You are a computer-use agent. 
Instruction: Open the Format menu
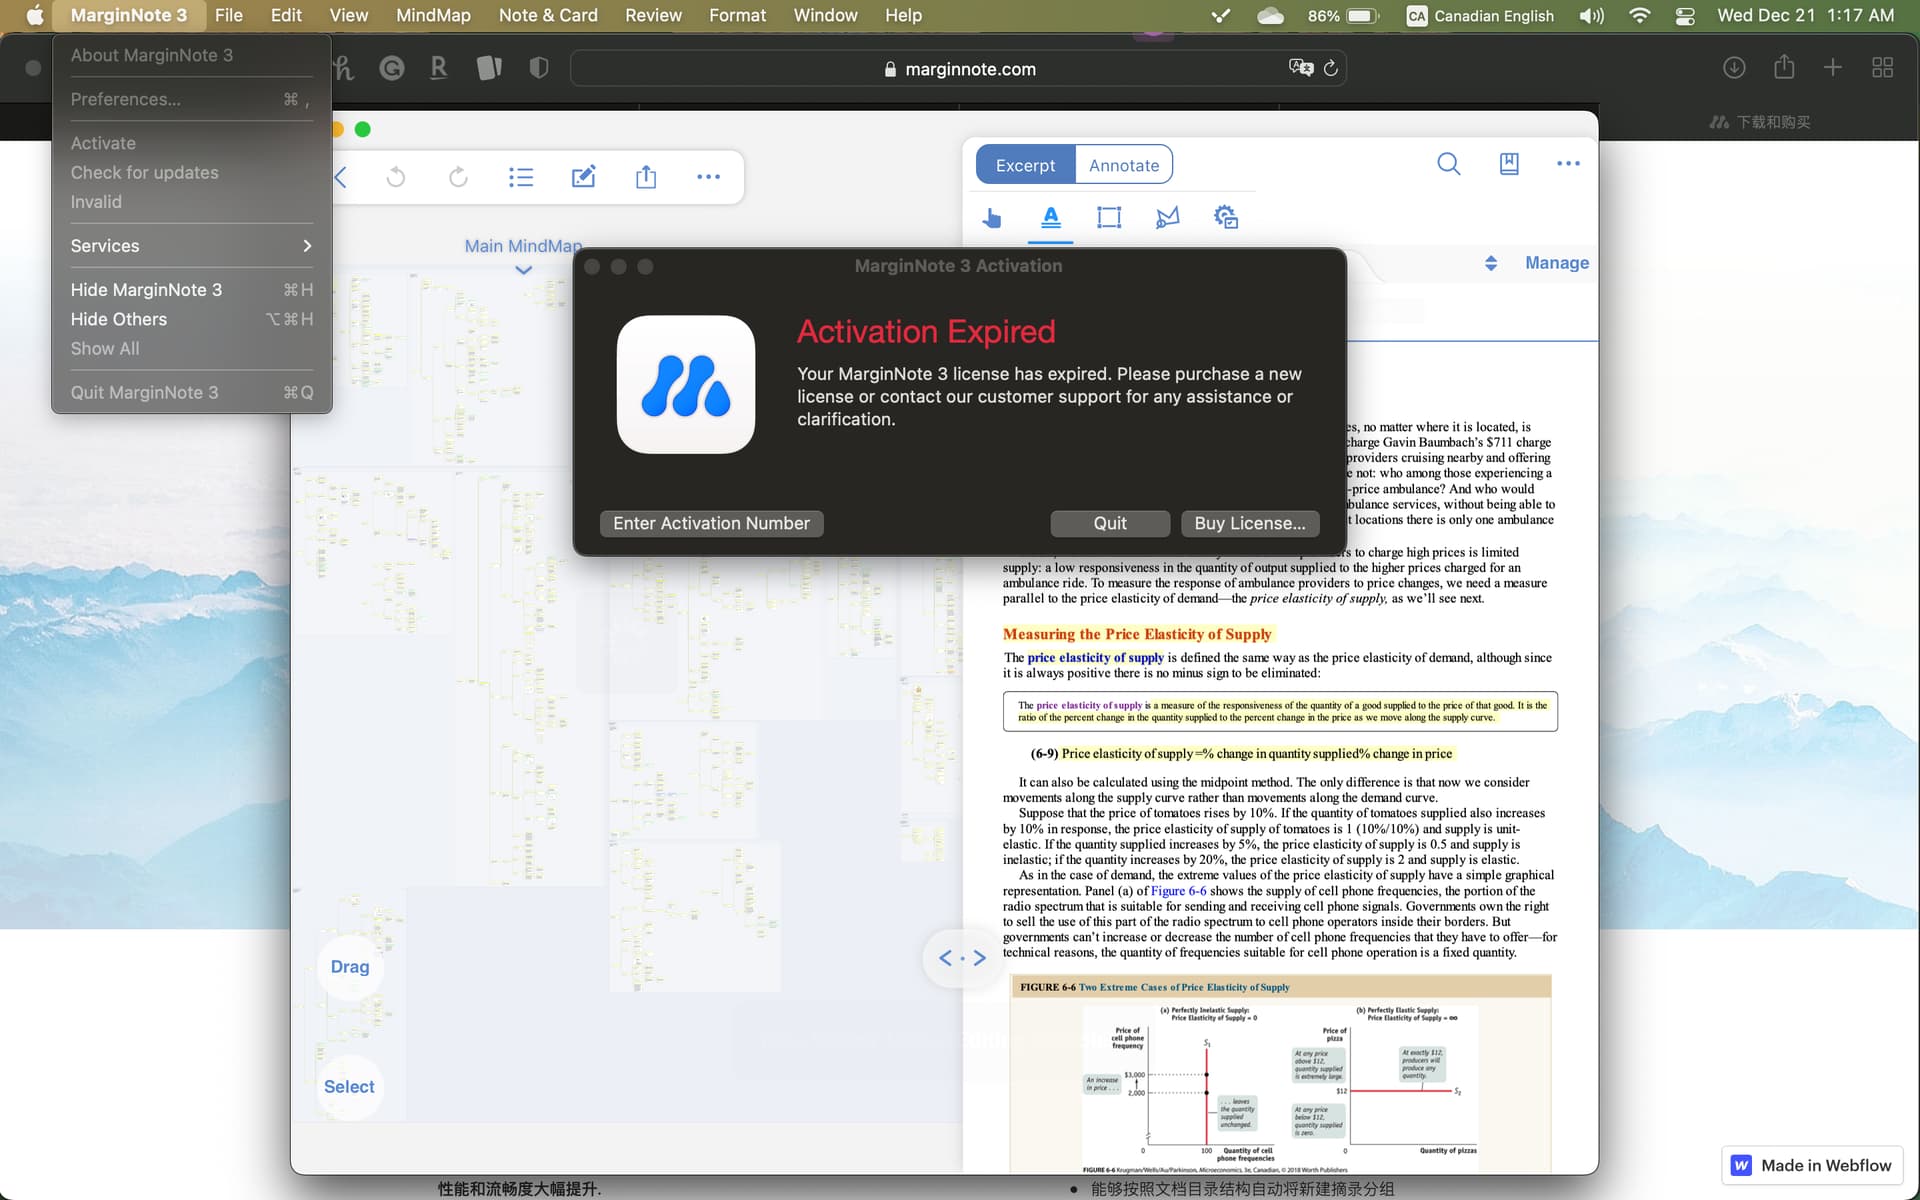click(x=737, y=15)
